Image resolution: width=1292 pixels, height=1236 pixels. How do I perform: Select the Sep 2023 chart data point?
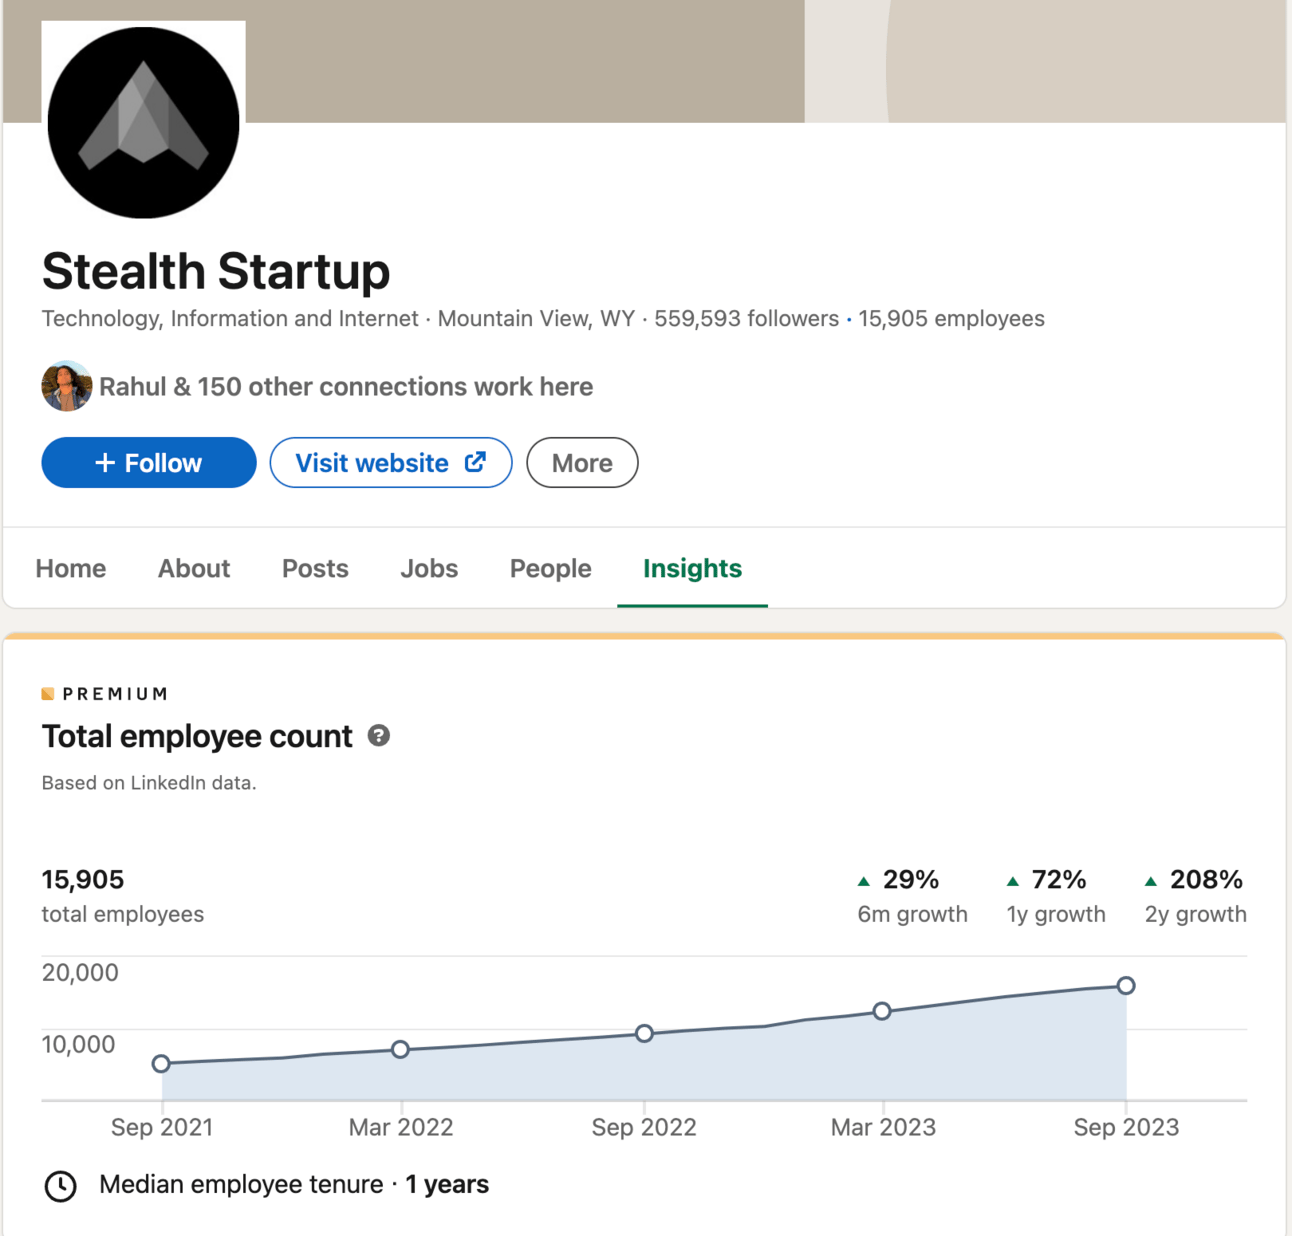click(1126, 986)
